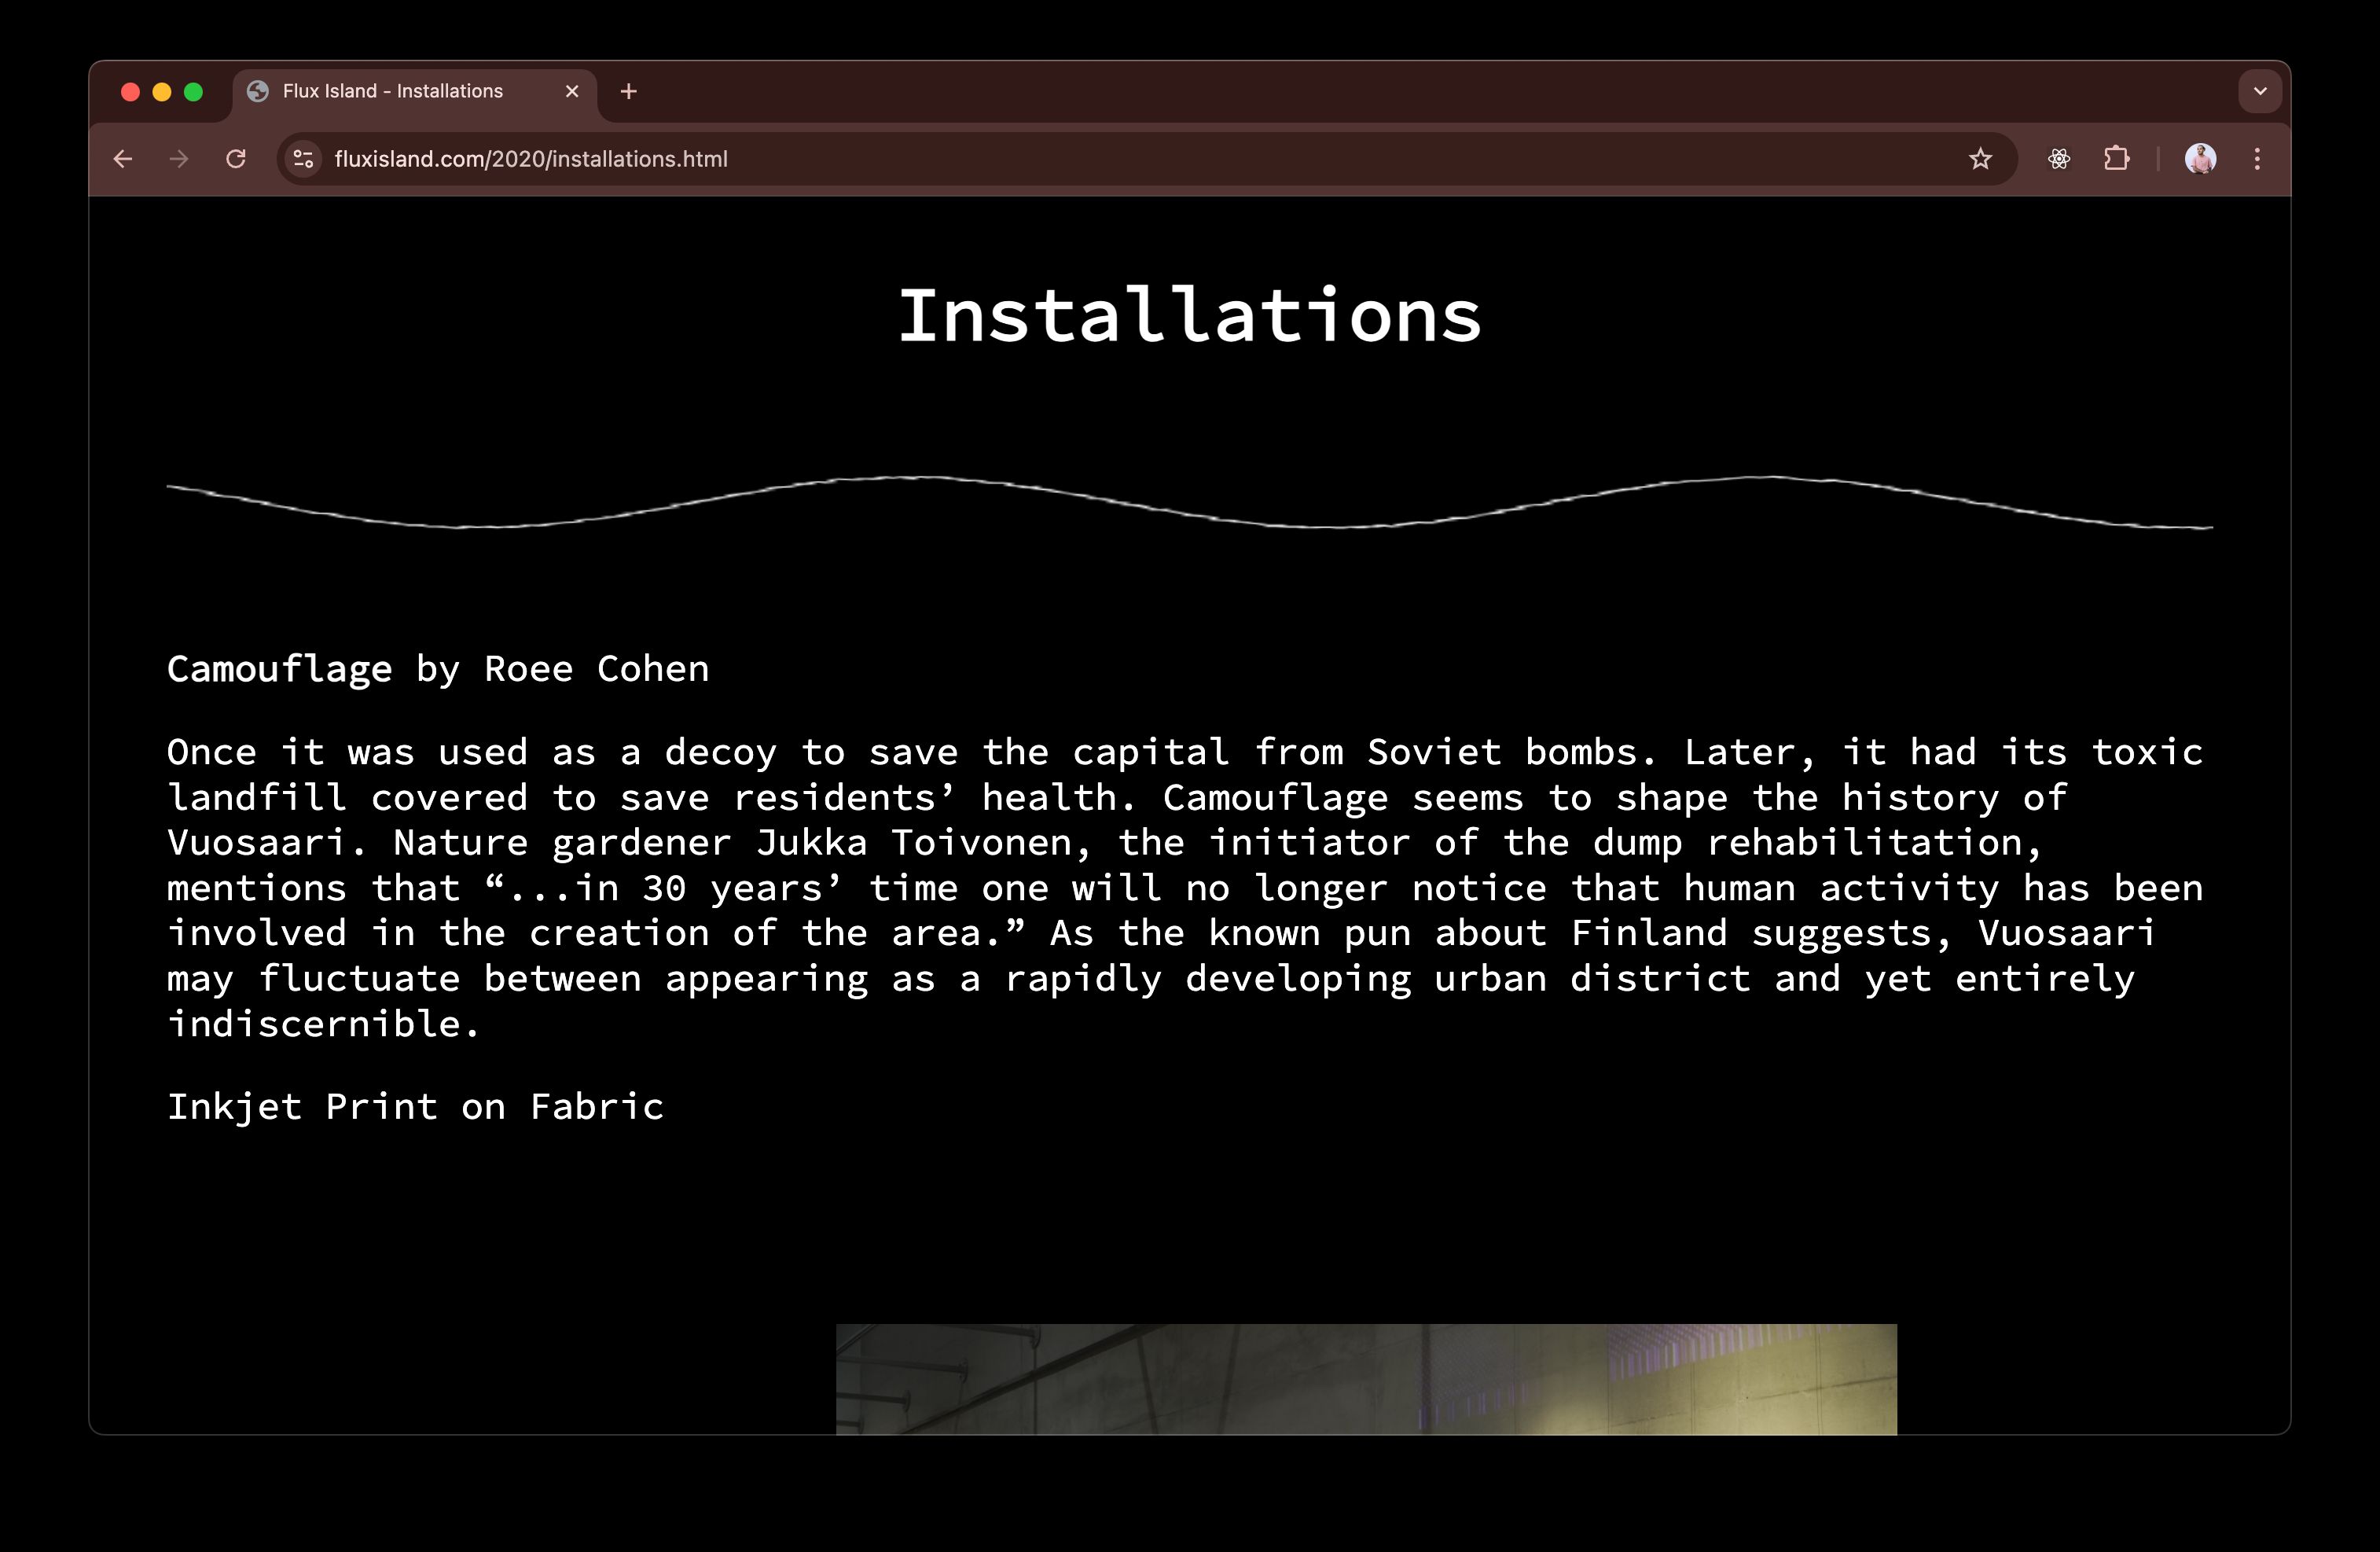The height and width of the screenshot is (1552, 2380).
Task: Click the green fullscreen window button
Action: click(x=194, y=92)
